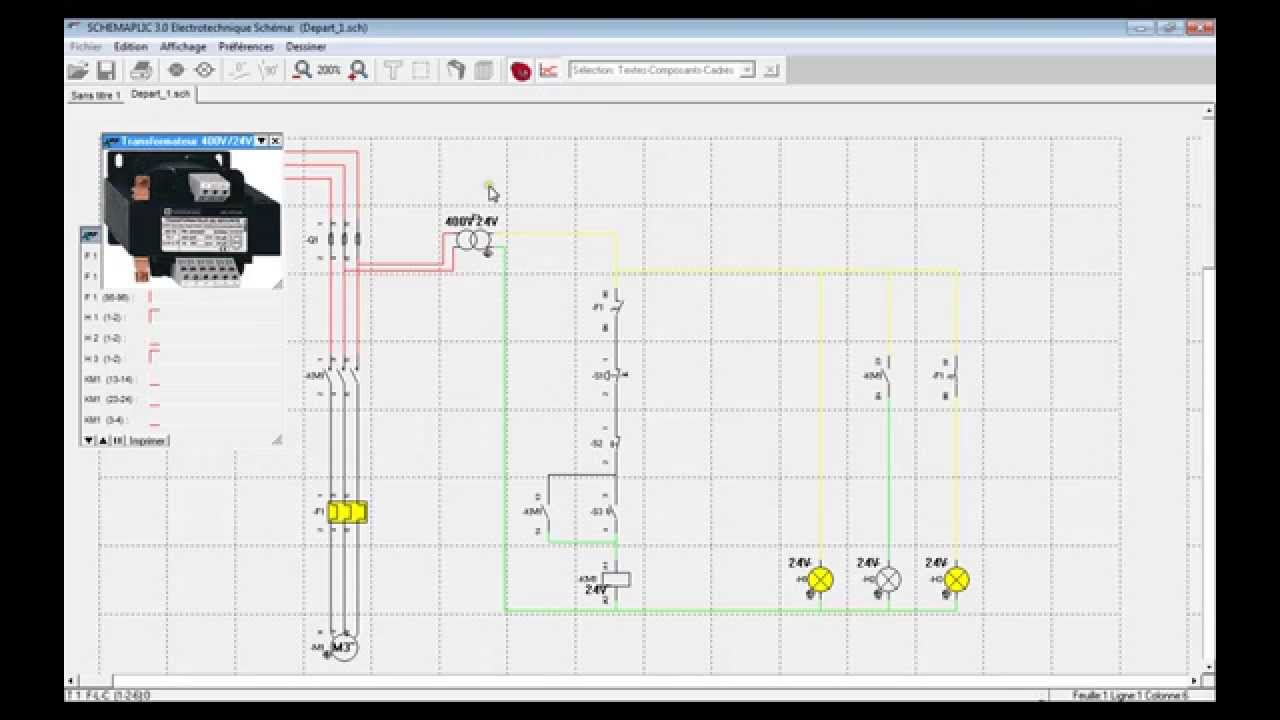Image resolution: width=1280 pixels, height=720 pixels.
Task: Switch to the Sans titre 1 tab
Action: (95, 95)
